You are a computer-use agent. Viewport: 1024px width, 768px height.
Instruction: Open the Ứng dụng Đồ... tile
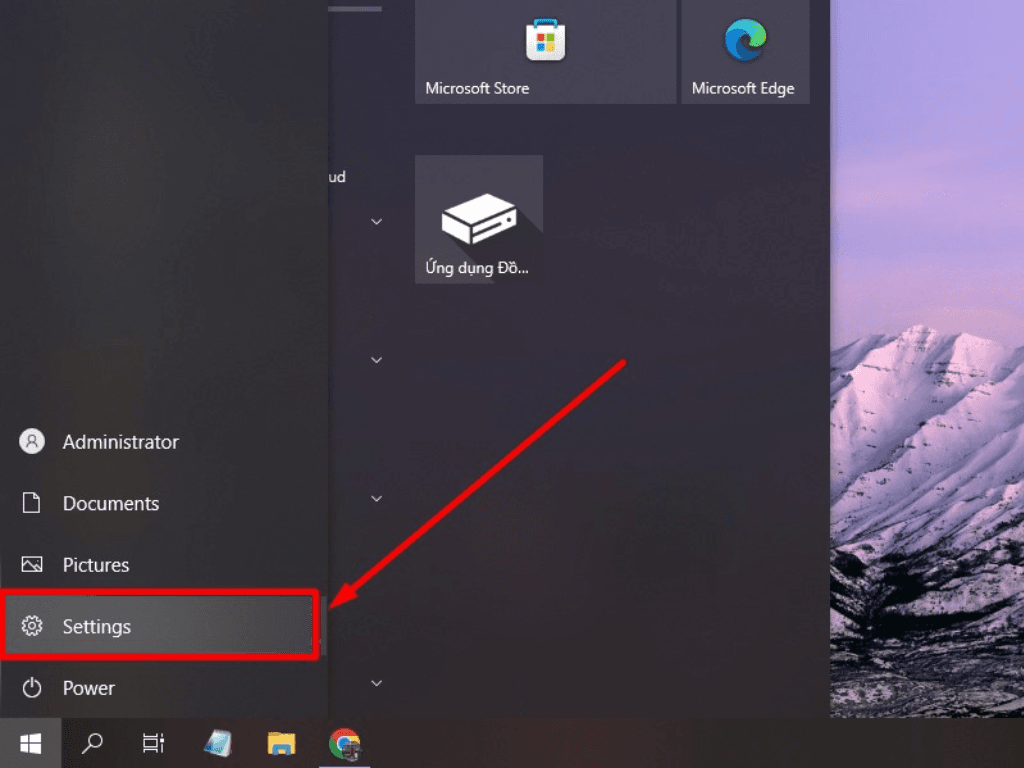point(479,219)
